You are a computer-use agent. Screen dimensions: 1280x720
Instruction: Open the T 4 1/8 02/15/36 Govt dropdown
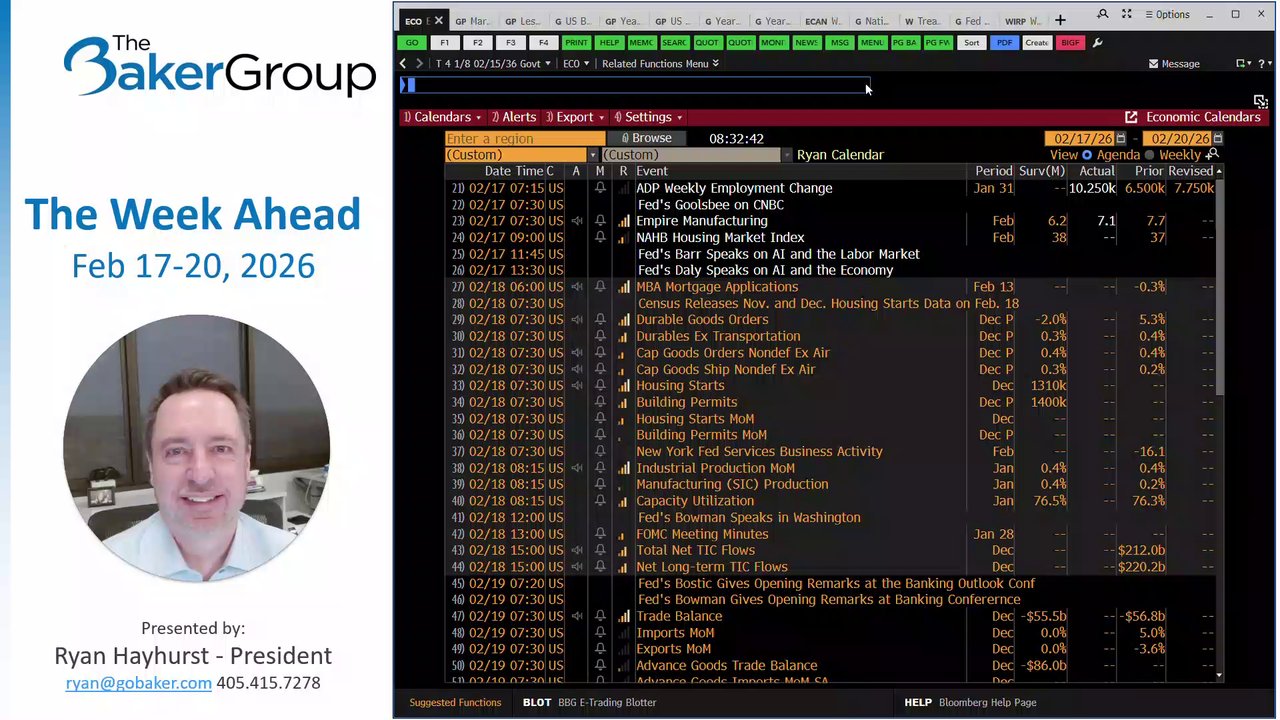click(x=493, y=64)
